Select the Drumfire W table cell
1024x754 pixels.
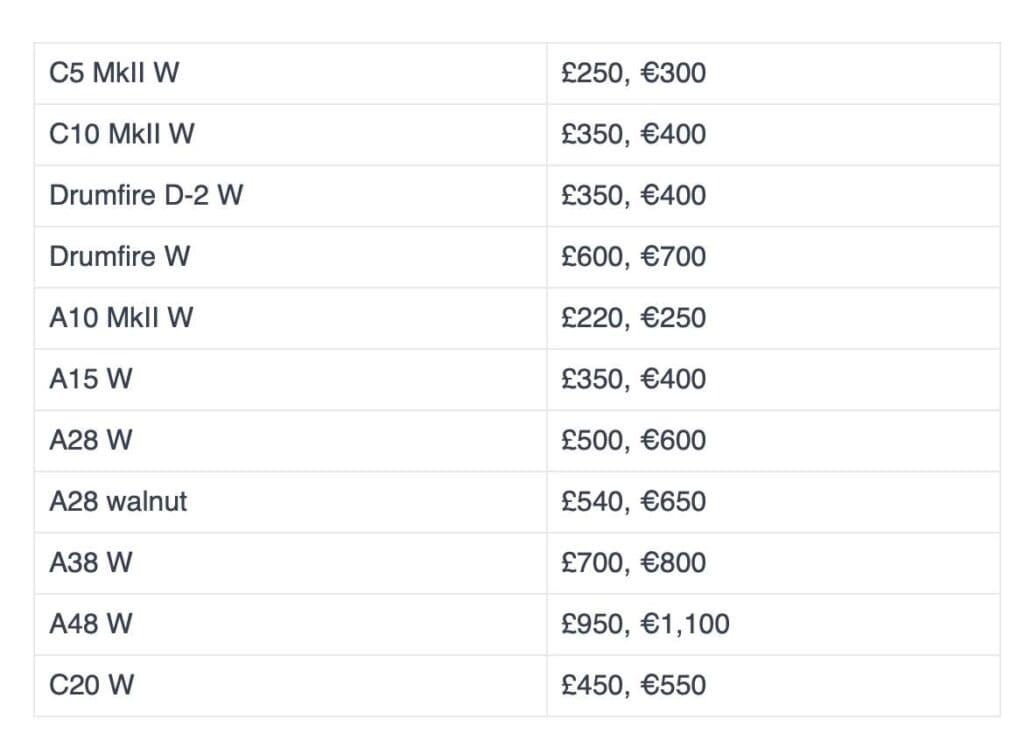point(120,256)
